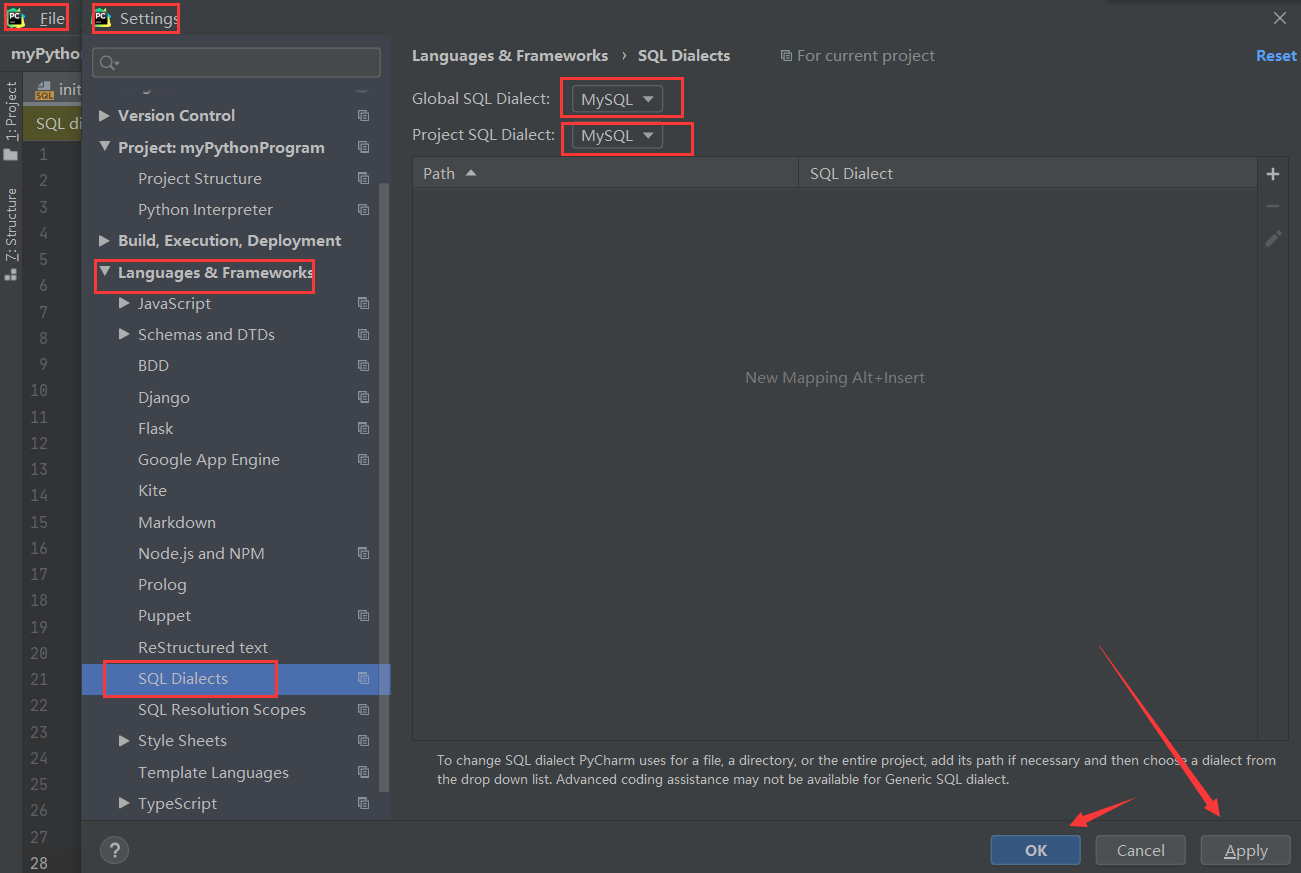Select Flask in settings tree

coord(156,428)
